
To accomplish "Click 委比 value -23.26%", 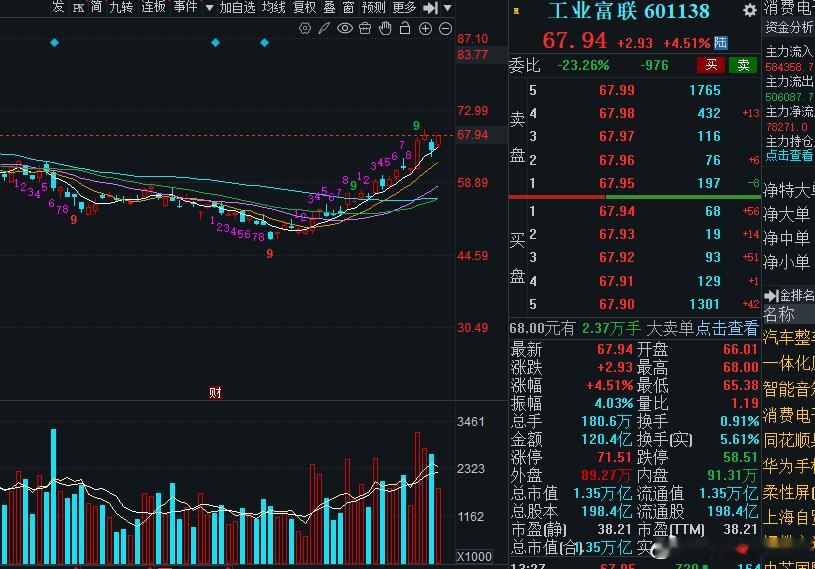I will click(x=583, y=65).
